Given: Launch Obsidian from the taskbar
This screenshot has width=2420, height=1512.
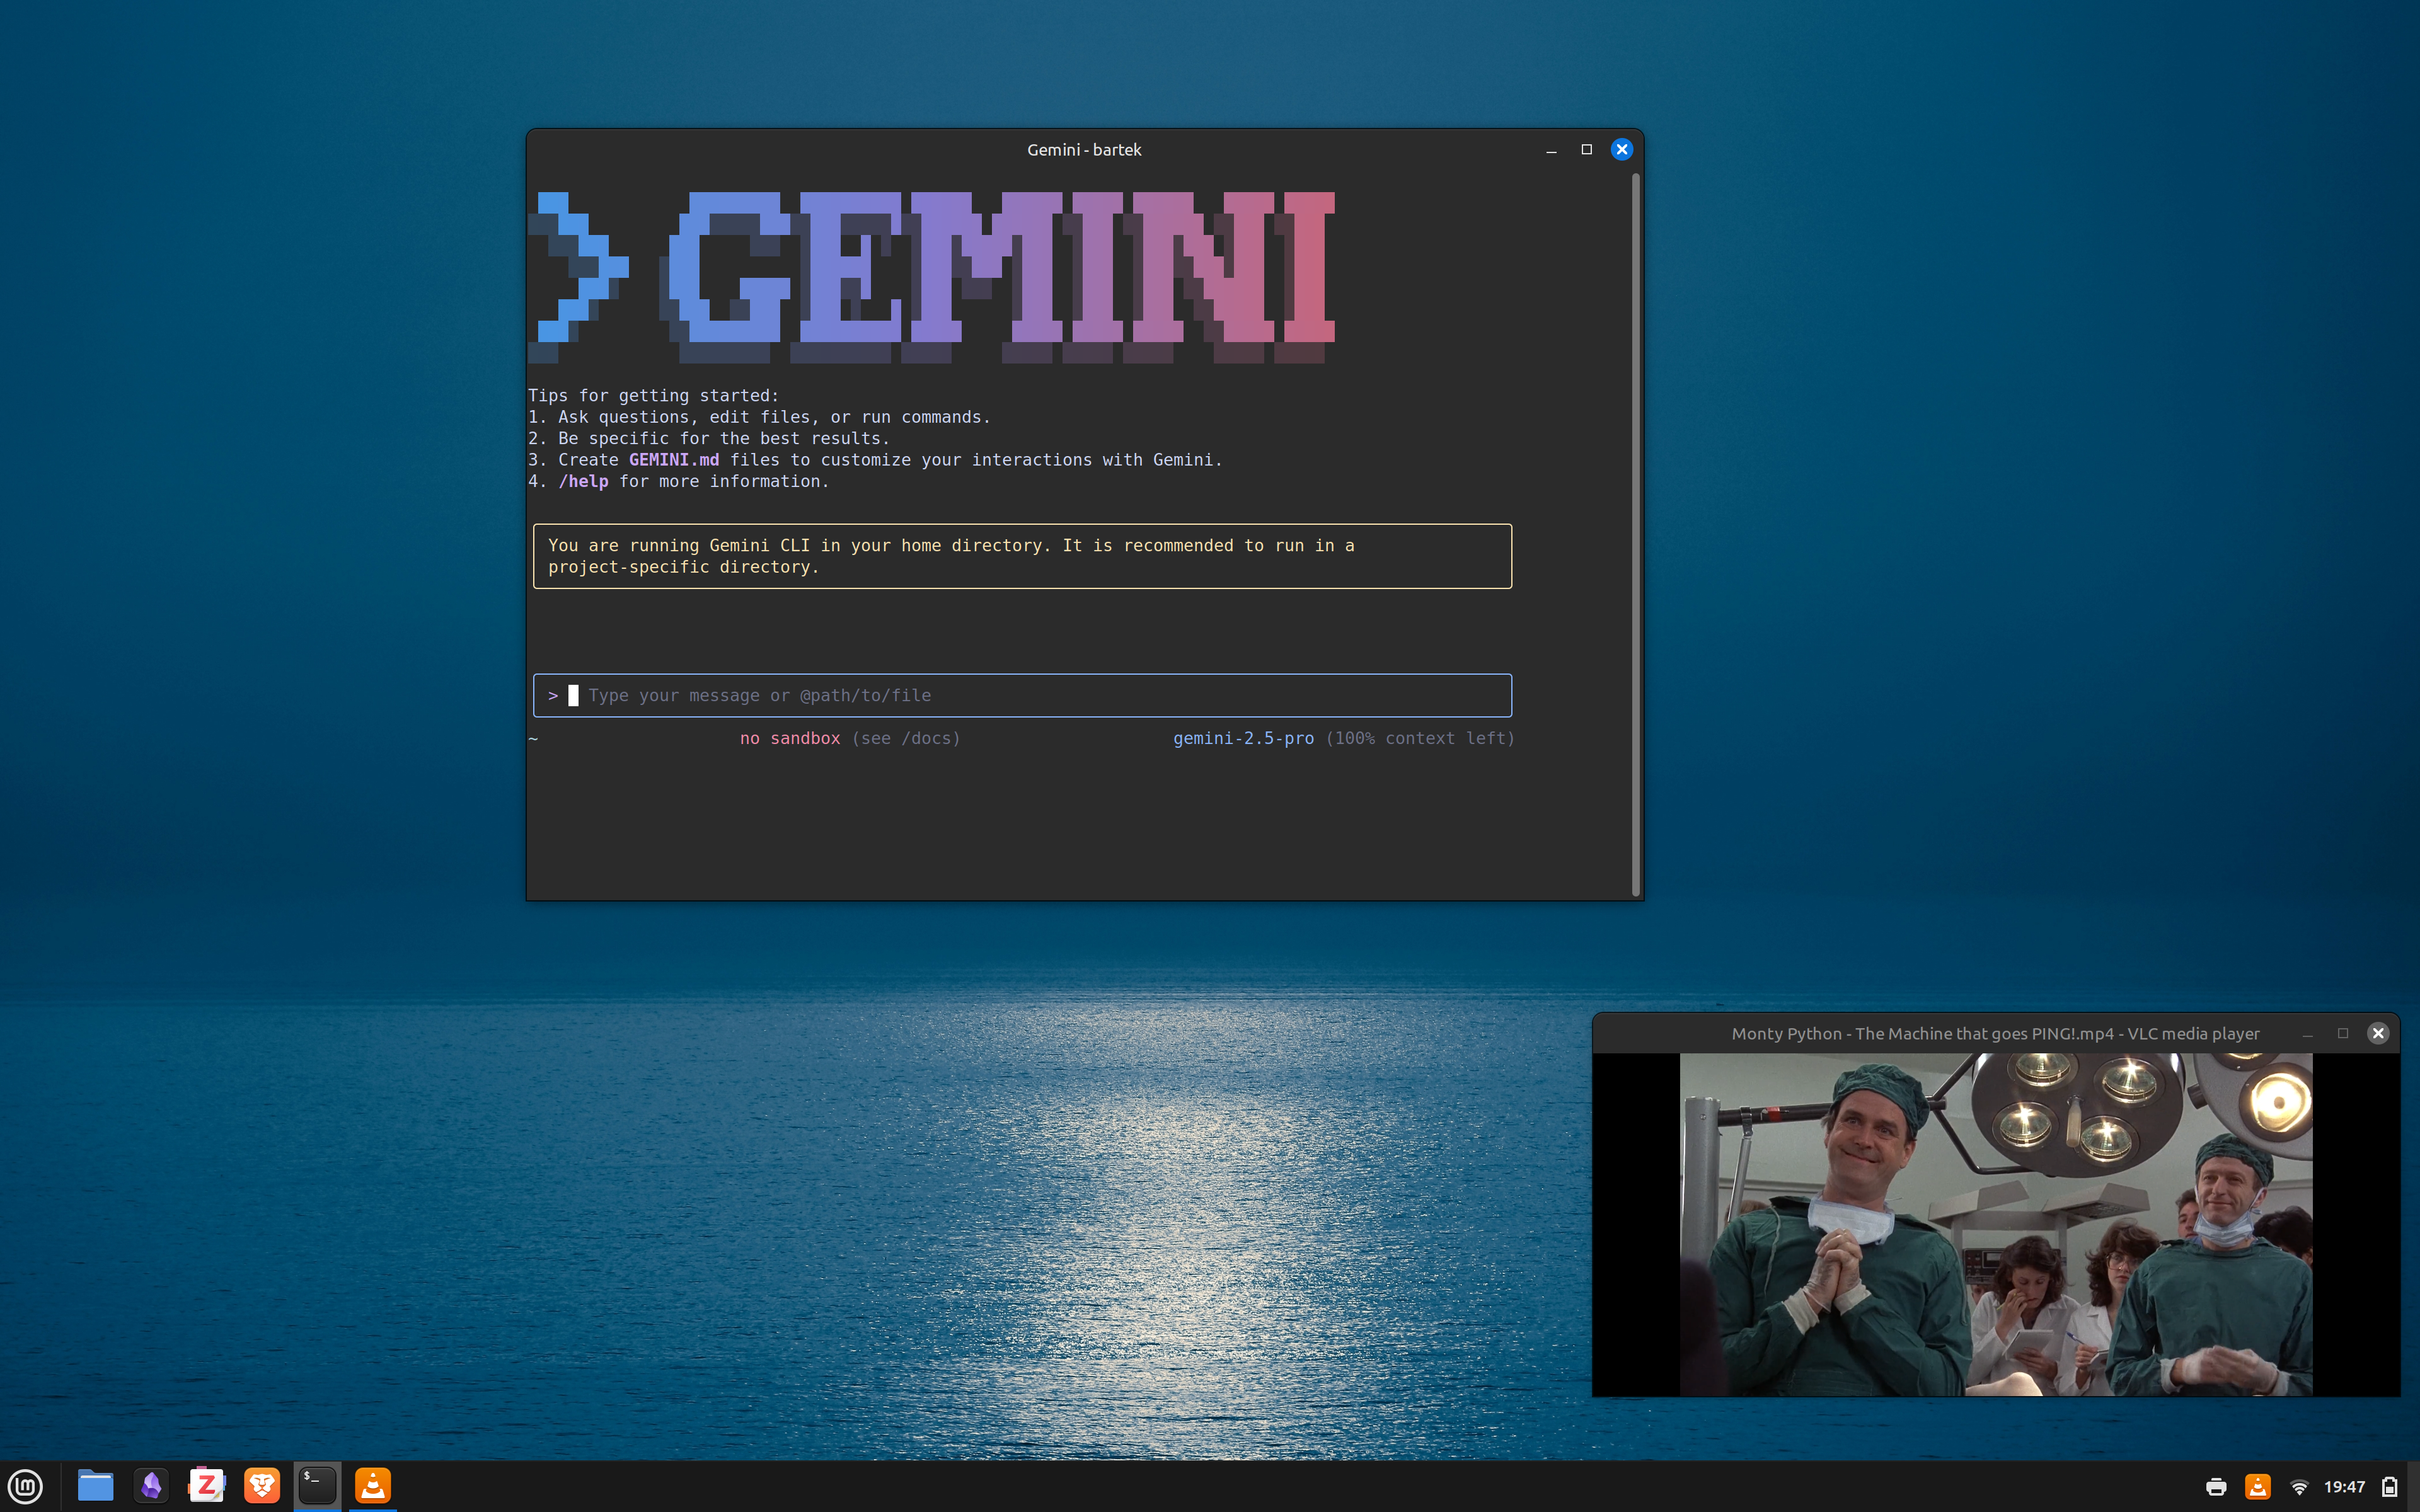Looking at the screenshot, I should pos(151,1486).
